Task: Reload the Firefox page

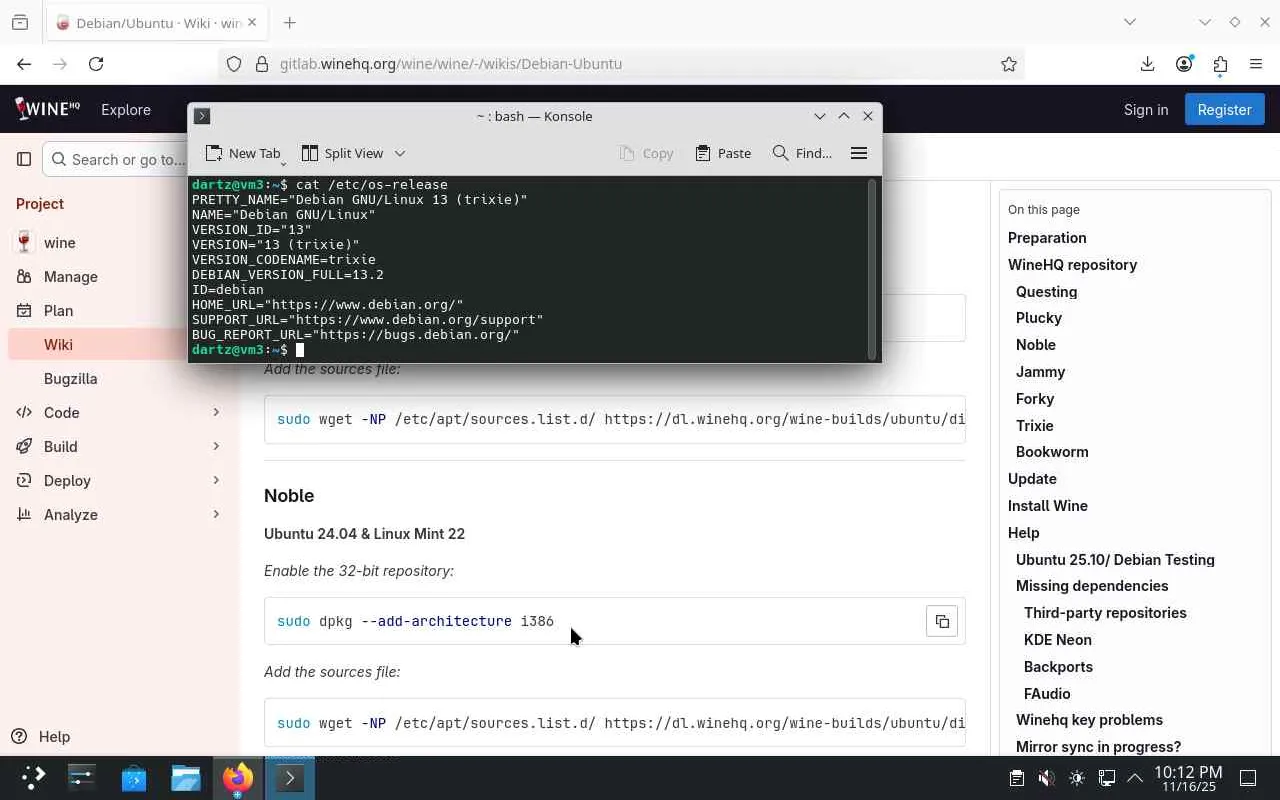Action: coord(96,64)
